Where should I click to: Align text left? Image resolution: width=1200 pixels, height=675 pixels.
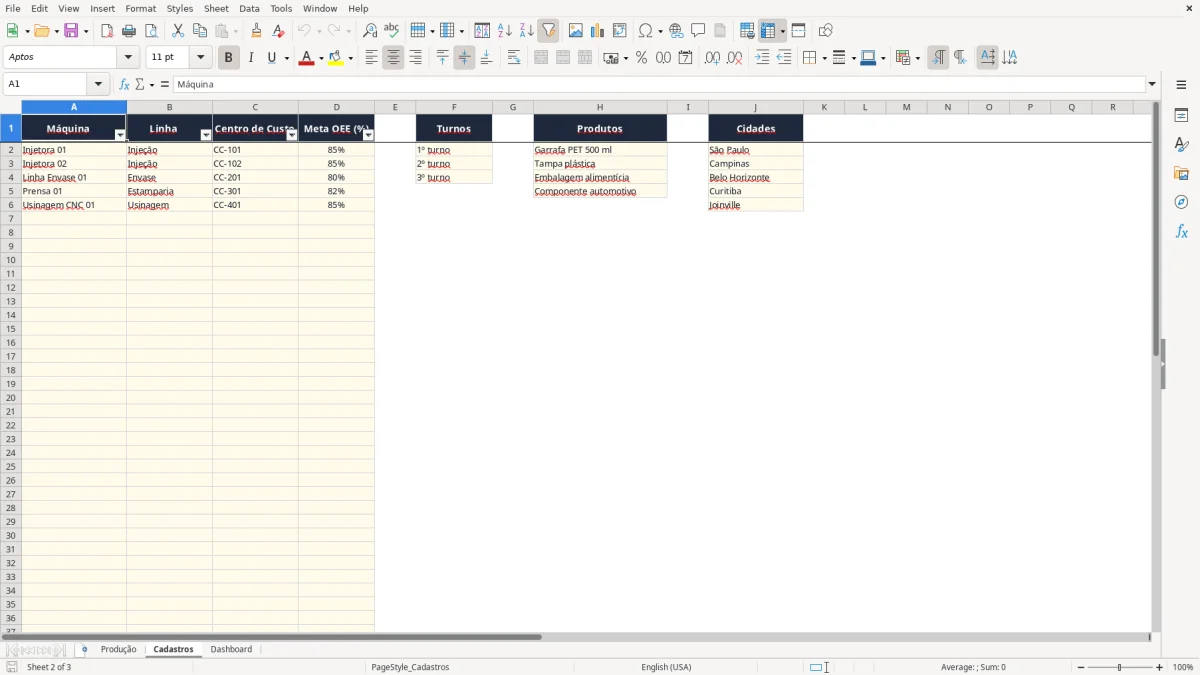coord(372,58)
